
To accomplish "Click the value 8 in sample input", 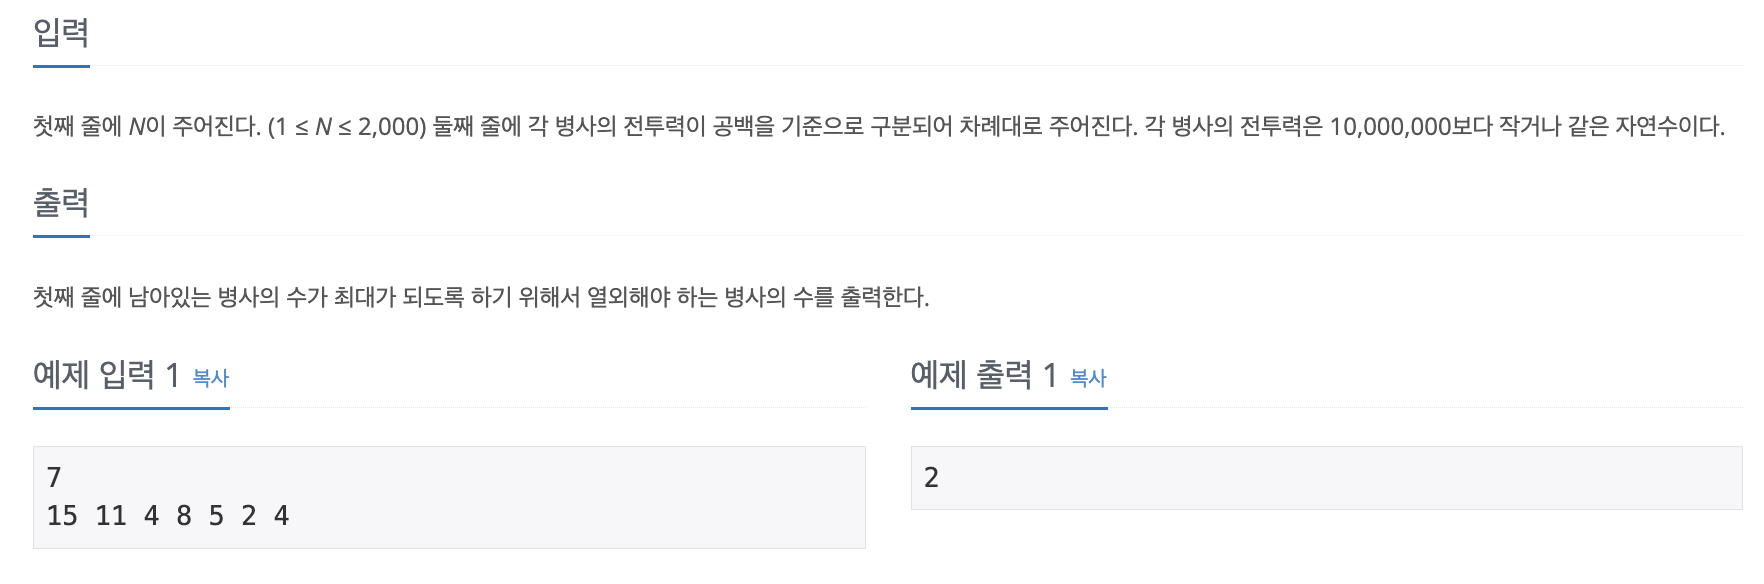I will pyautogui.click(x=184, y=515).
